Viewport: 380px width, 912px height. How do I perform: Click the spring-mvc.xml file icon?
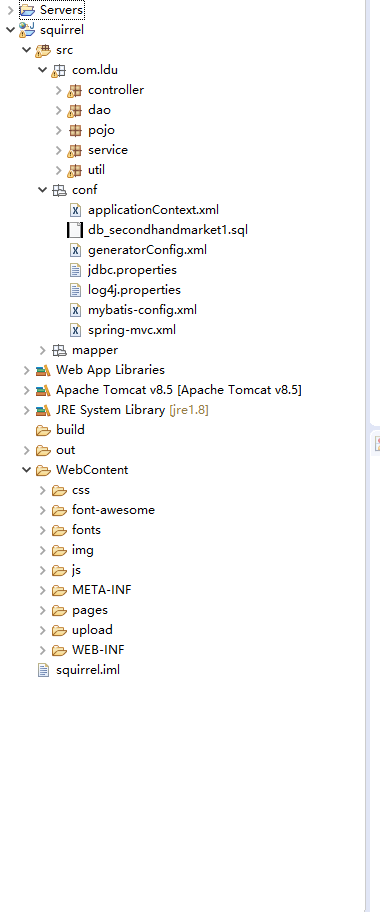pyautogui.click(x=75, y=330)
